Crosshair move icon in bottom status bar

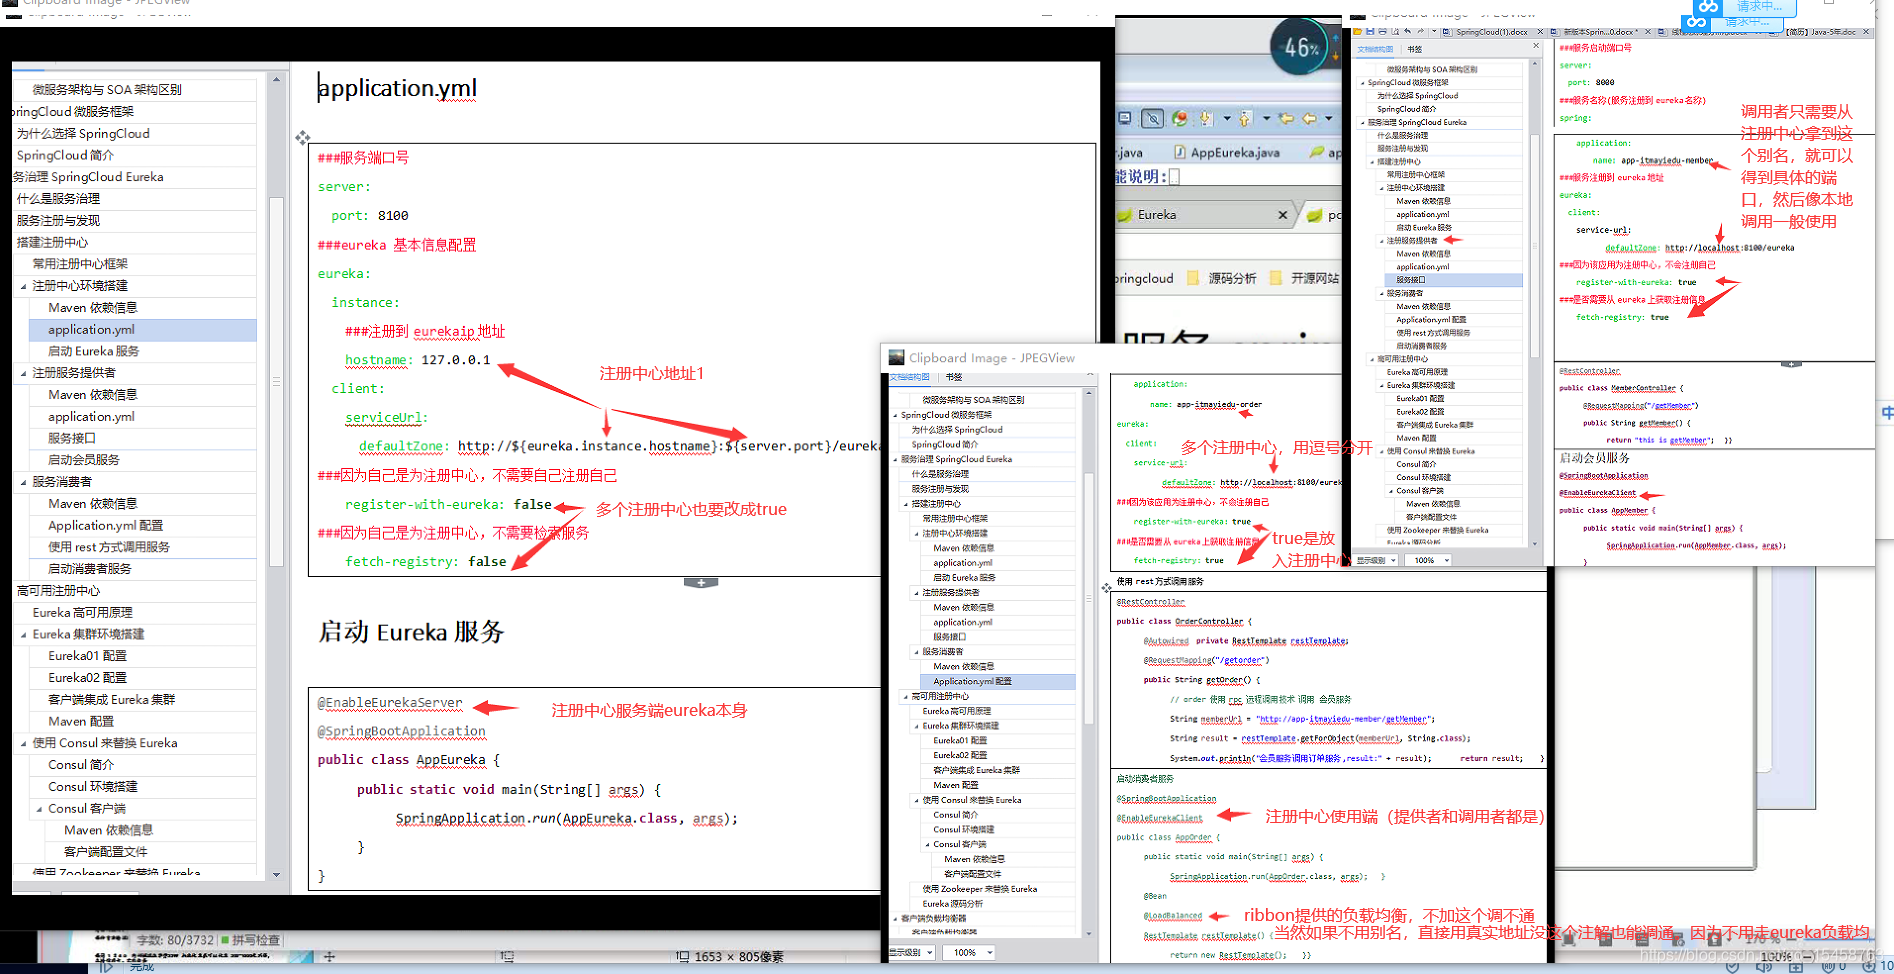(330, 957)
